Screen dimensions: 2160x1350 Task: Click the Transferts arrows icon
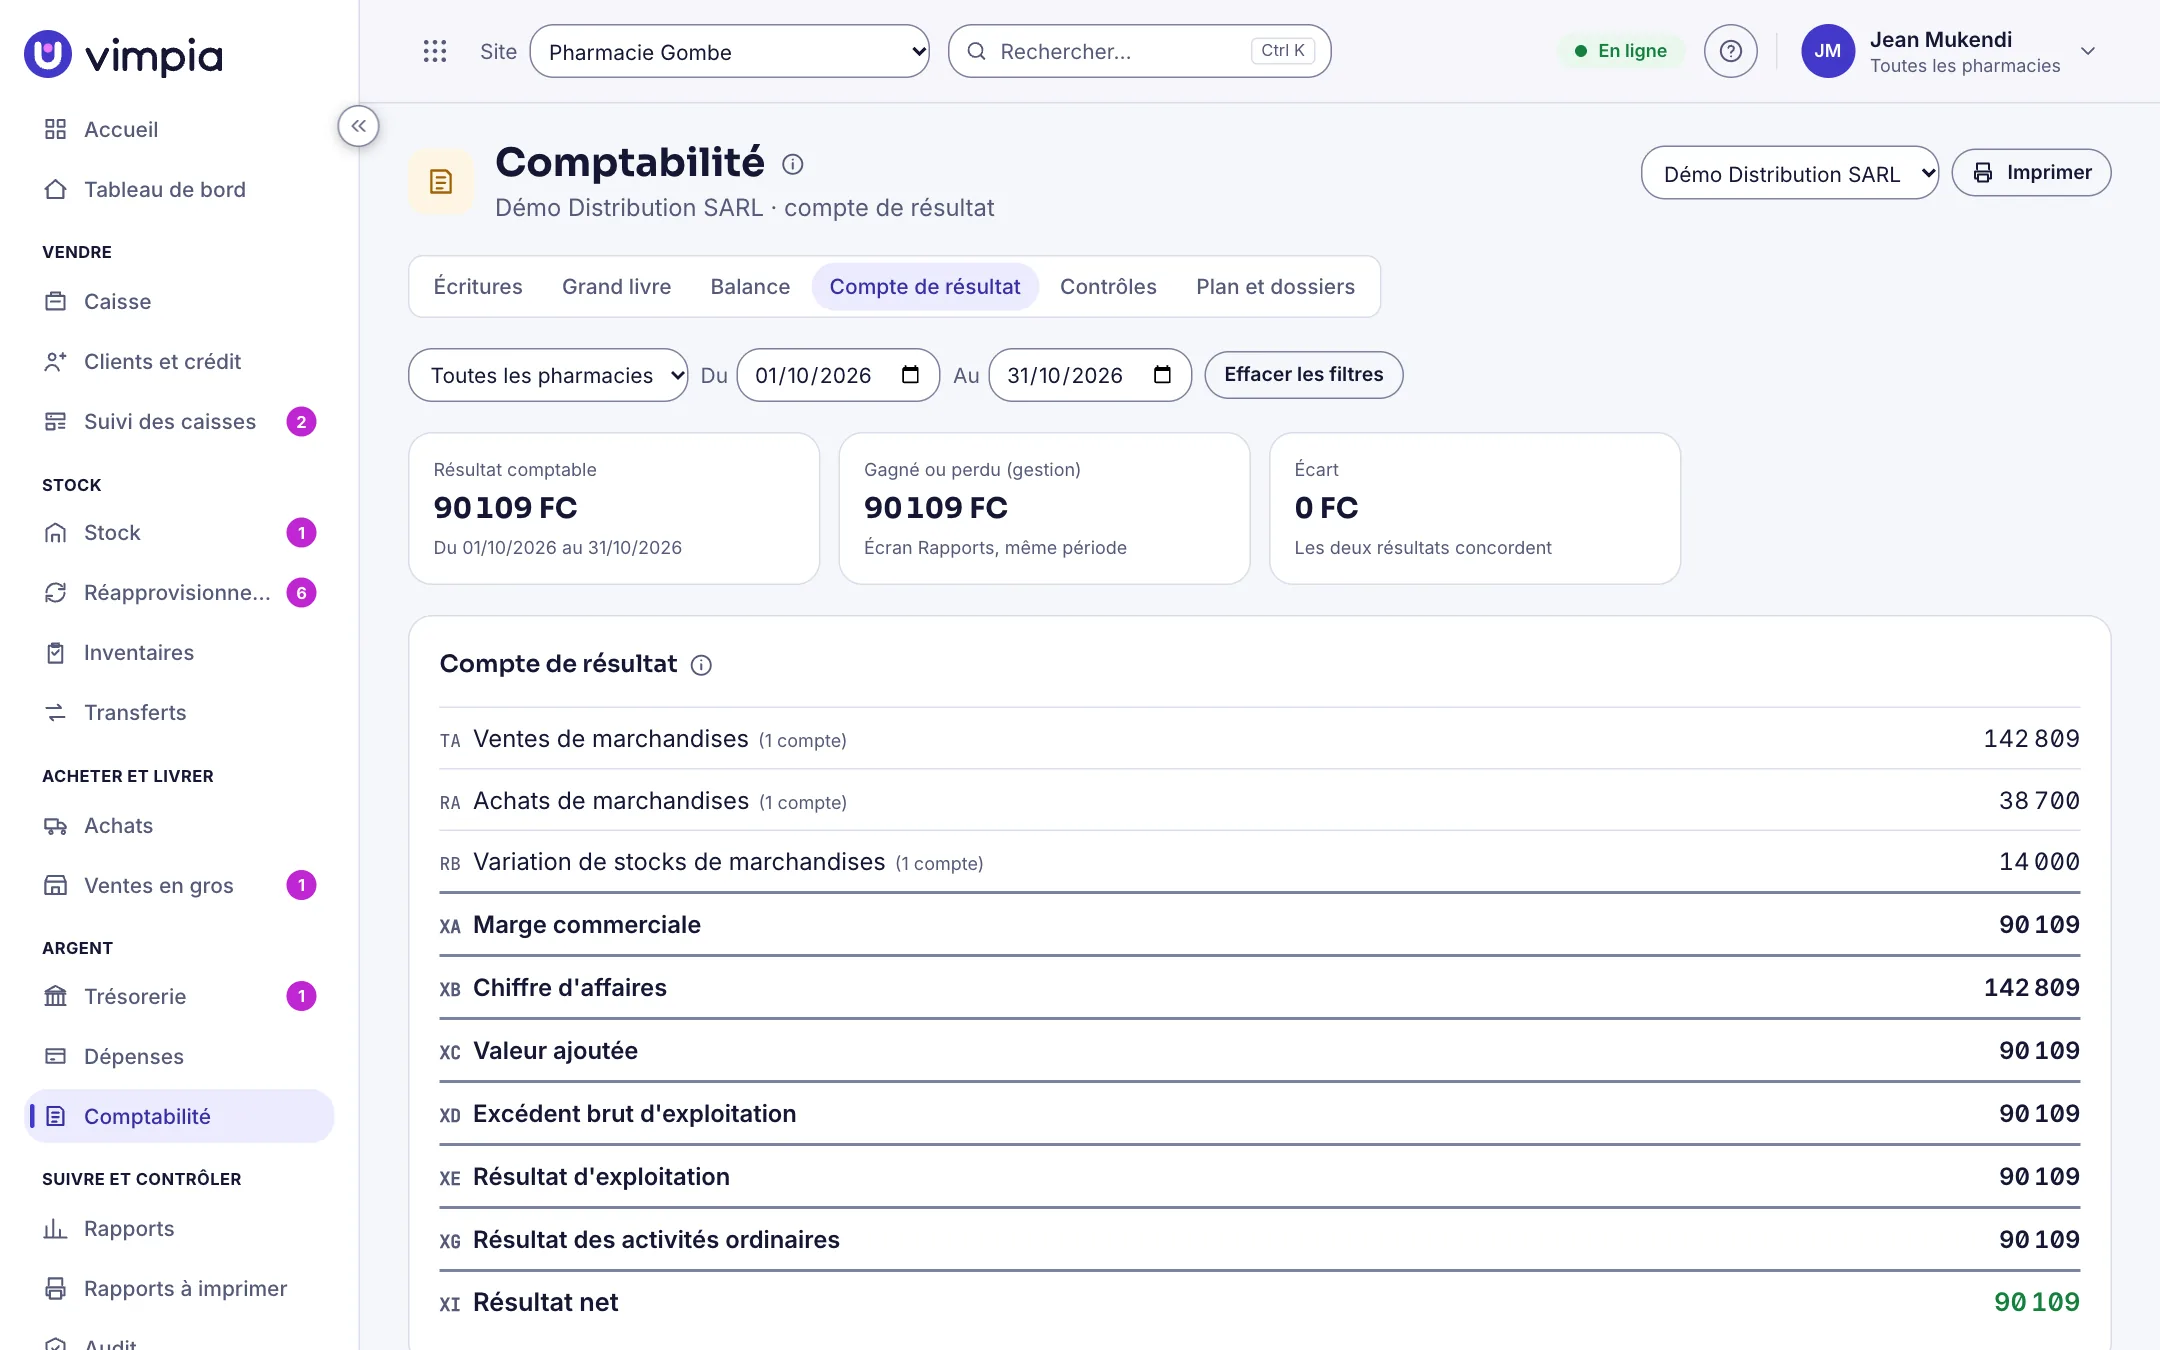pos(56,712)
